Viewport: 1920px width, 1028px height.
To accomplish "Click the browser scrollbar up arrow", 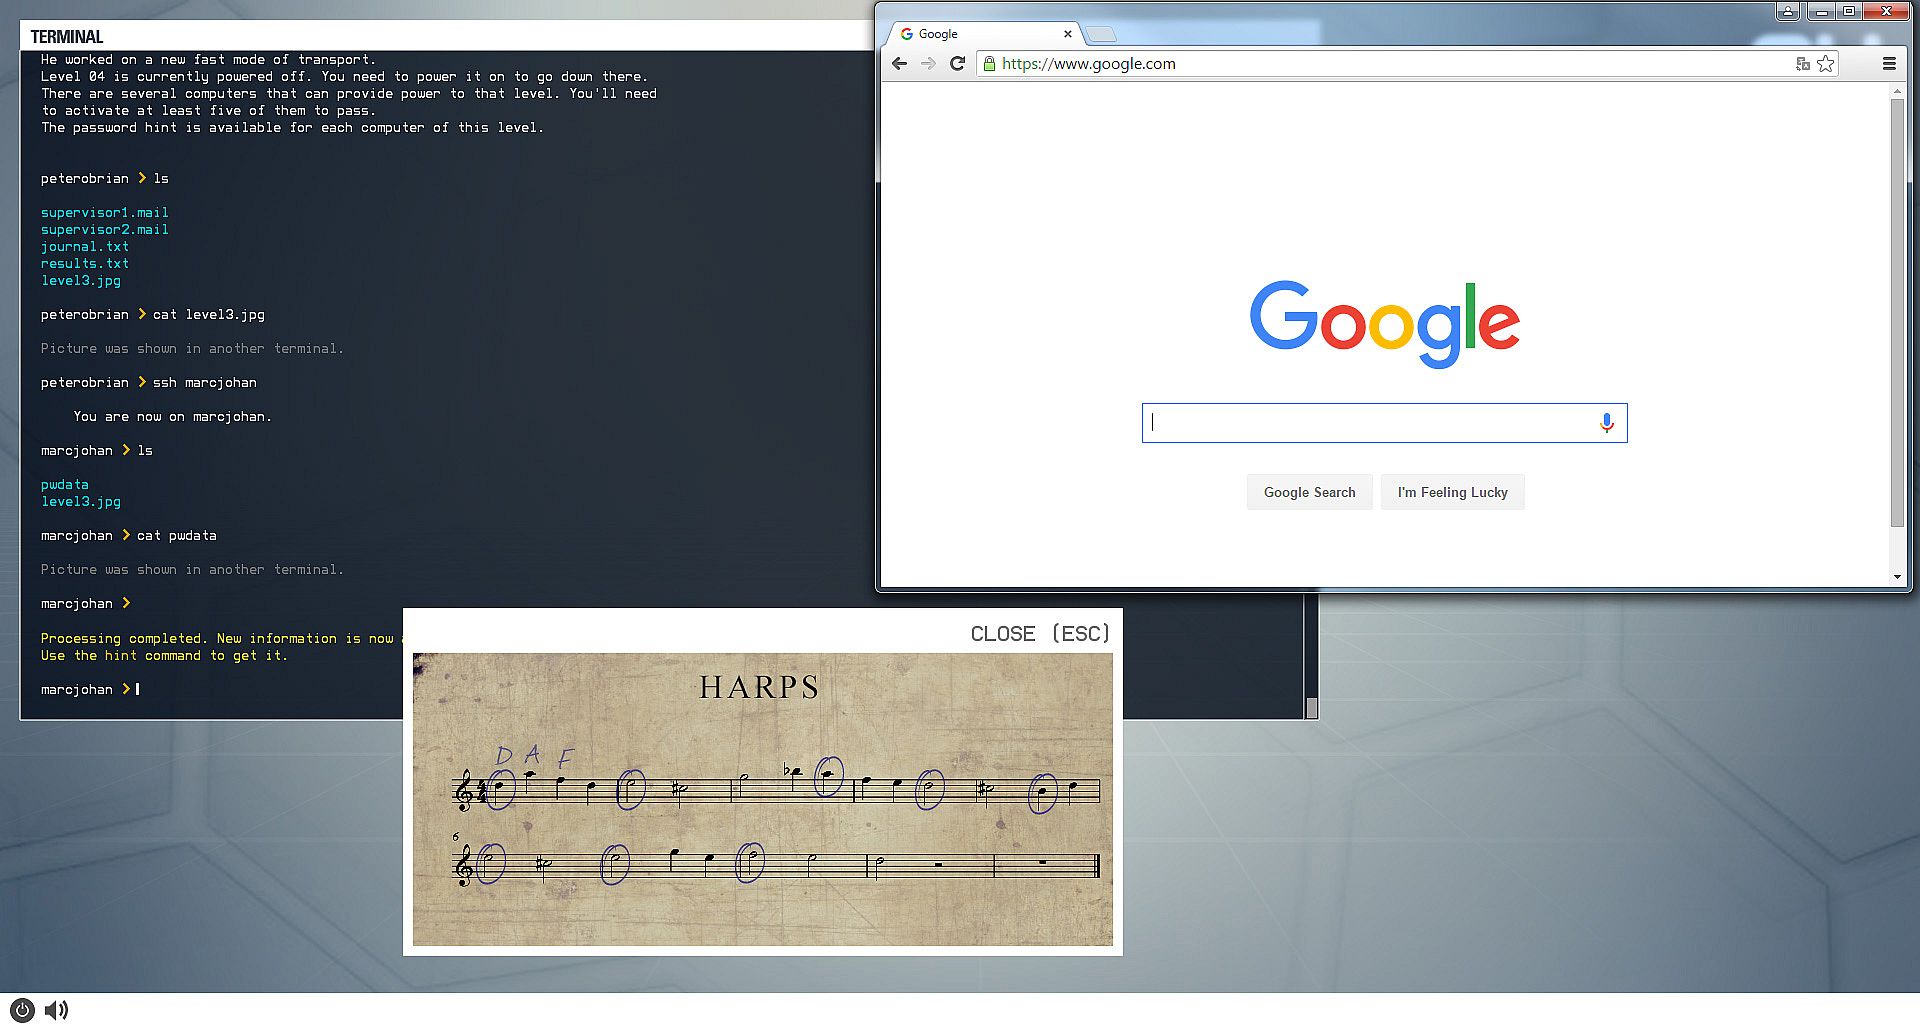I will (x=1897, y=91).
